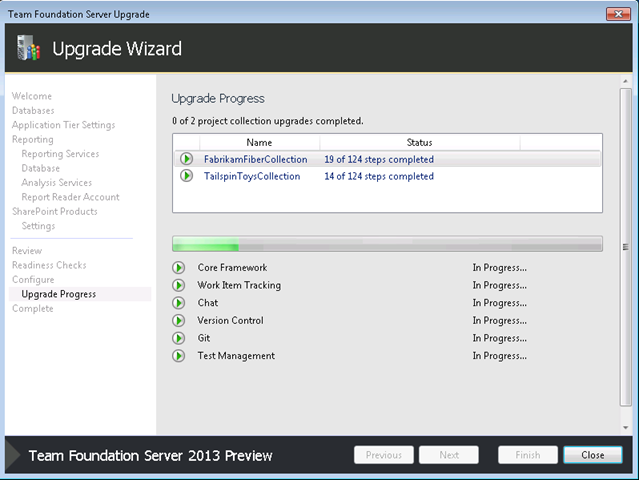Image resolution: width=639 pixels, height=480 pixels.
Task: Click the Previous button
Action: [384, 455]
